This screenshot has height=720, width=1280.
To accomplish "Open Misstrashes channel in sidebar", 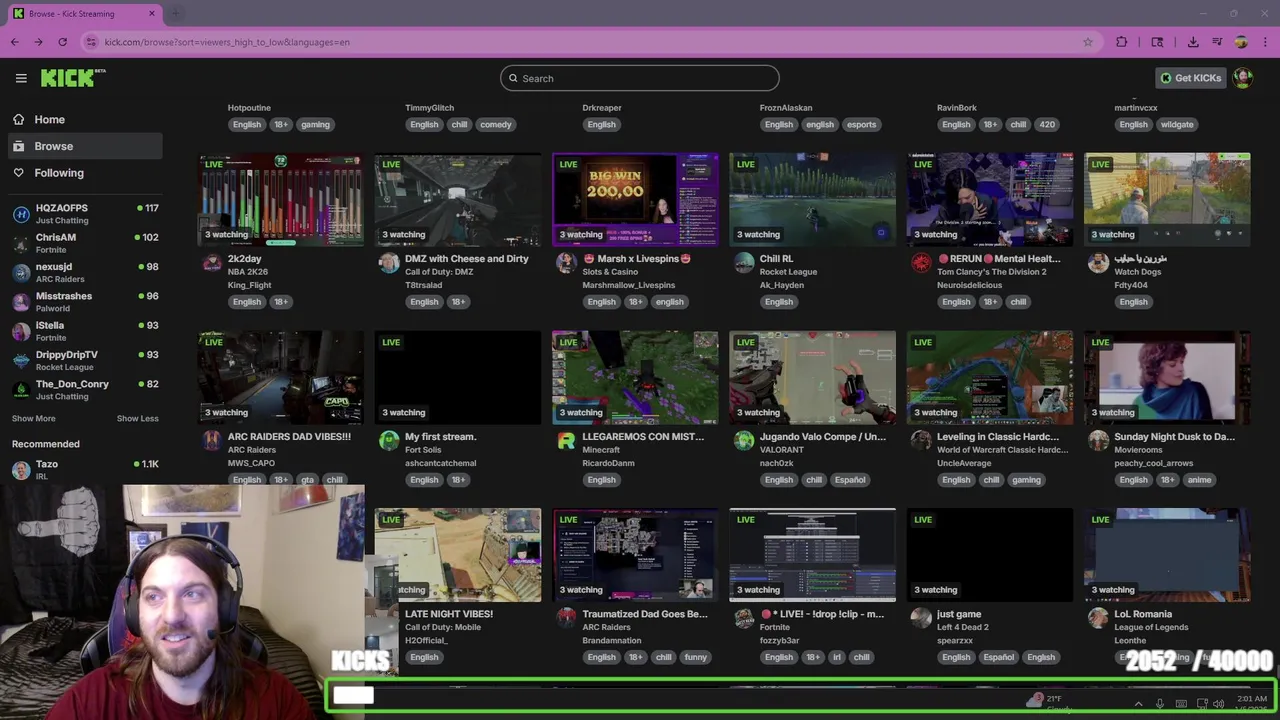I will [85, 302].
